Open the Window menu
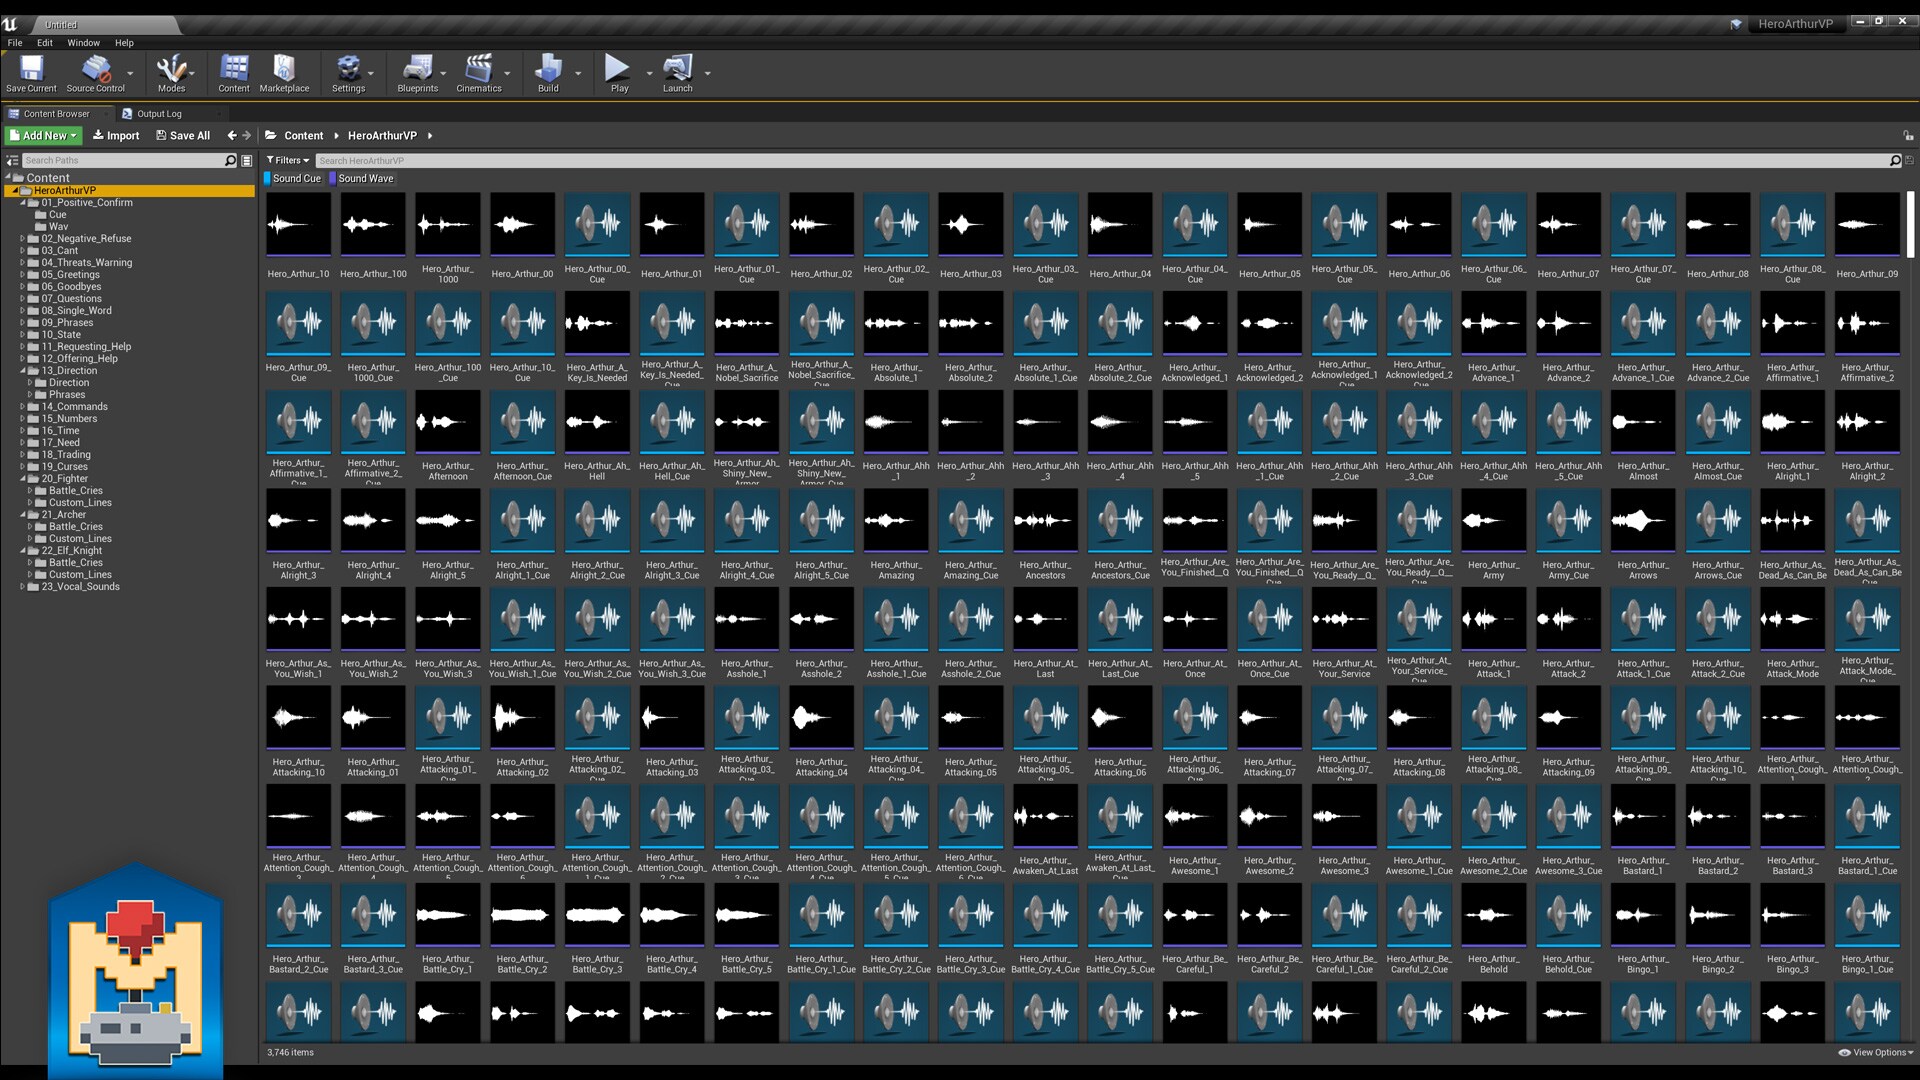Screen dimensions: 1920x1080 (83, 43)
